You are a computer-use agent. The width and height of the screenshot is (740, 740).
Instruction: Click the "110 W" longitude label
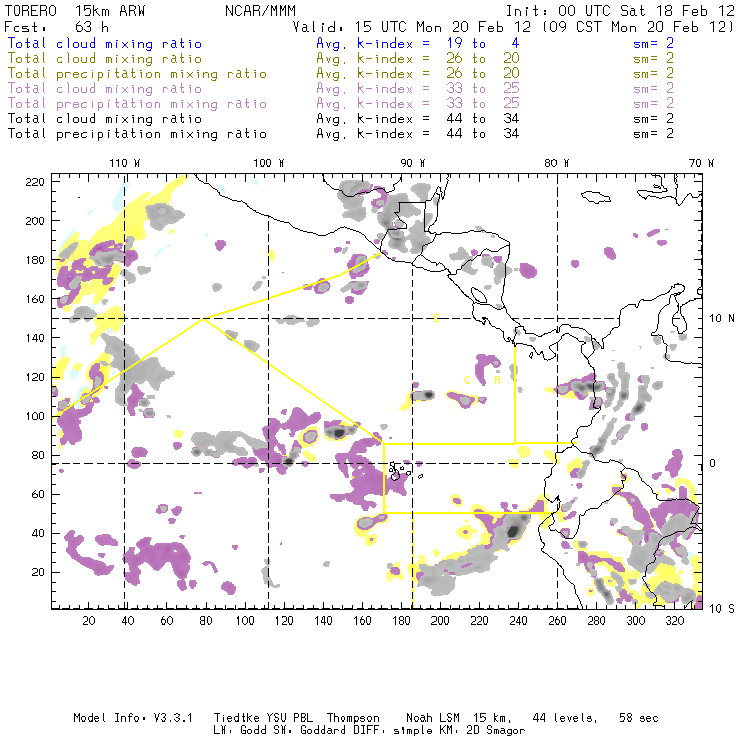click(125, 163)
